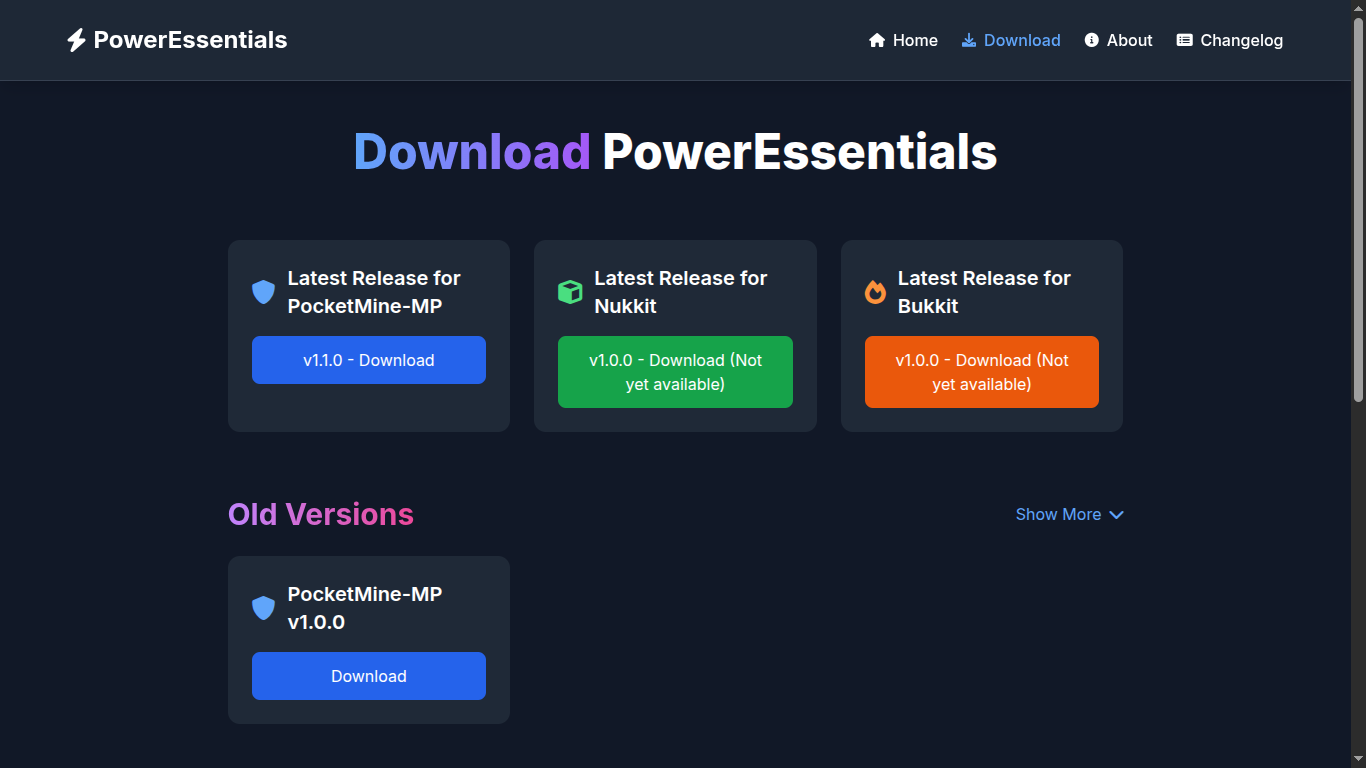Screen dimensions: 1366x768
Task: Click the download tray icon in navbar
Action: coord(969,40)
